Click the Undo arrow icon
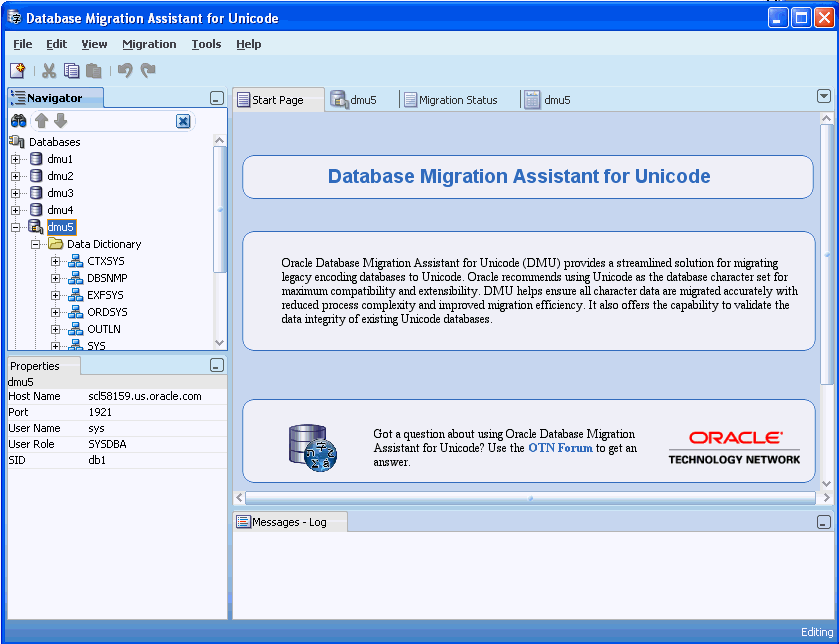This screenshot has height=644, width=839. (125, 71)
